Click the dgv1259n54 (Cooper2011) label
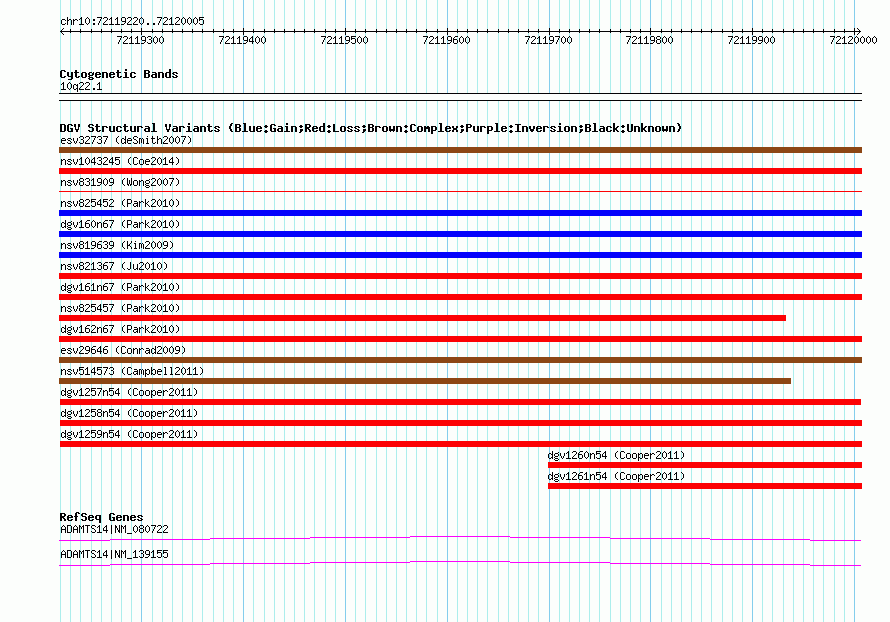The width and height of the screenshot is (890, 622). click(x=129, y=434)
